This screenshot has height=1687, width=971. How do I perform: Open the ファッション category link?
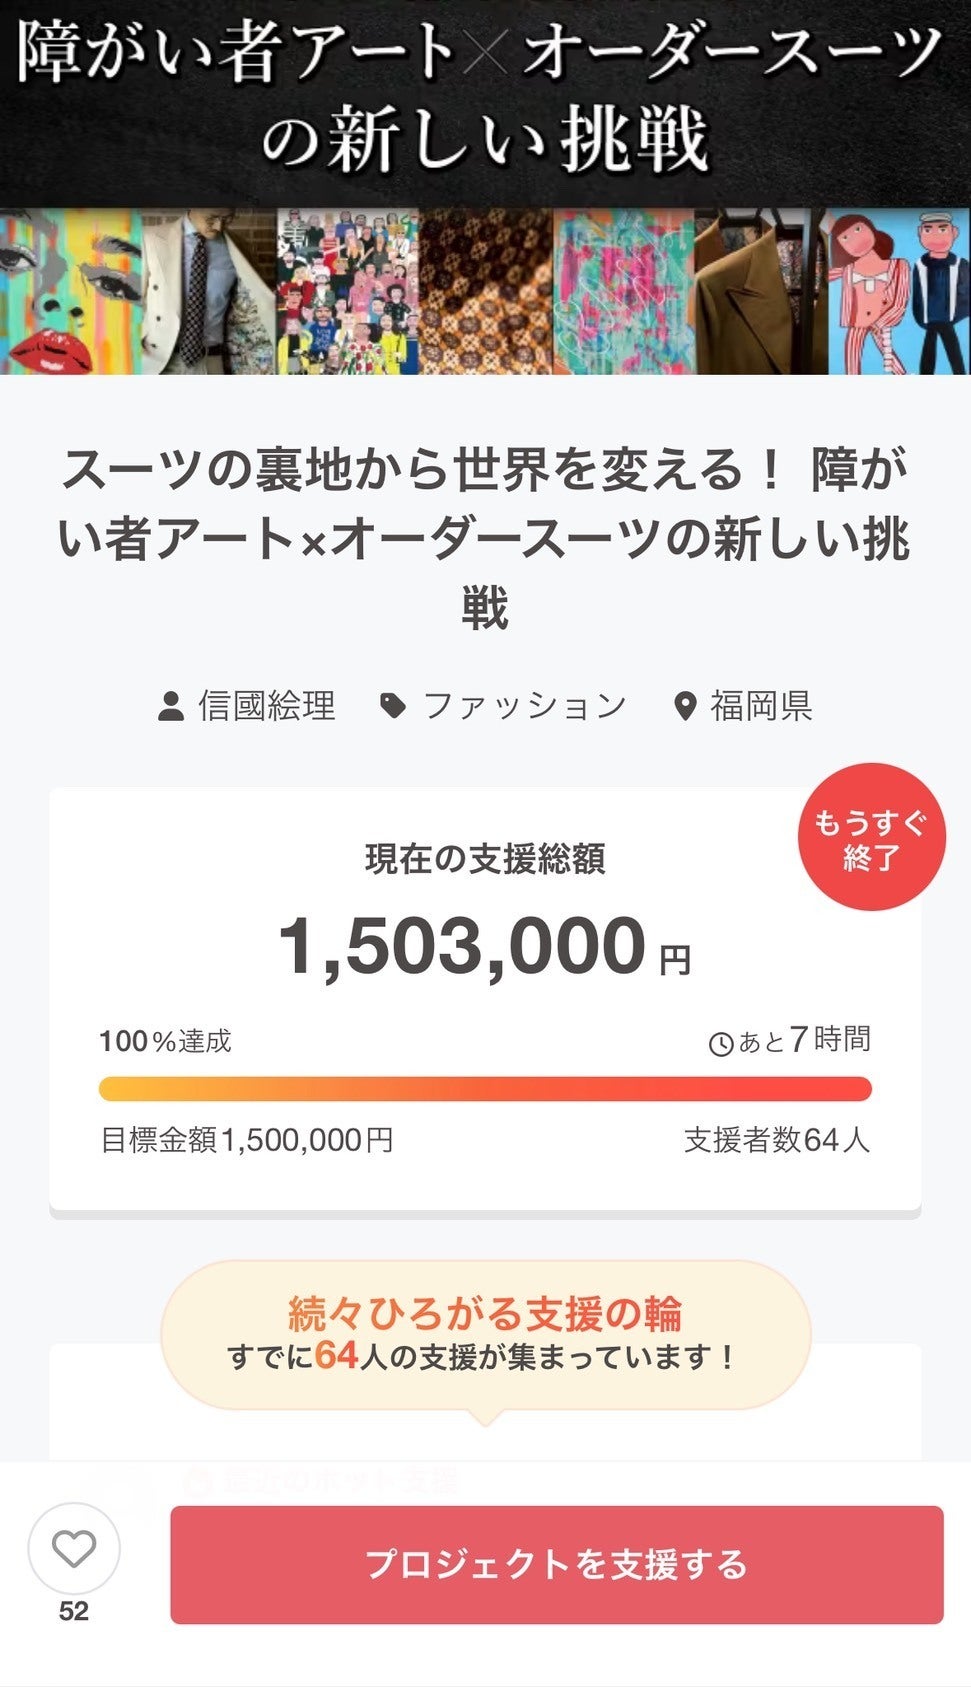click(x=524, y=706)
